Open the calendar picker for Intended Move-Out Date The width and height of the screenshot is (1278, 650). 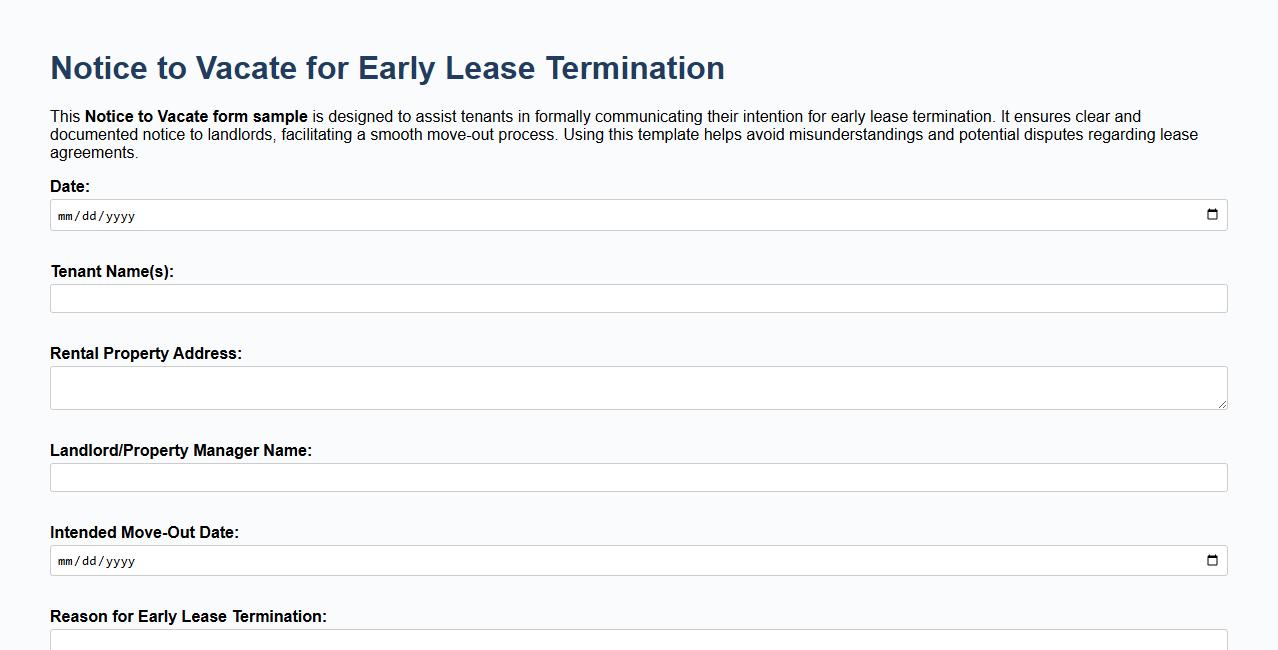point(1211,560)
